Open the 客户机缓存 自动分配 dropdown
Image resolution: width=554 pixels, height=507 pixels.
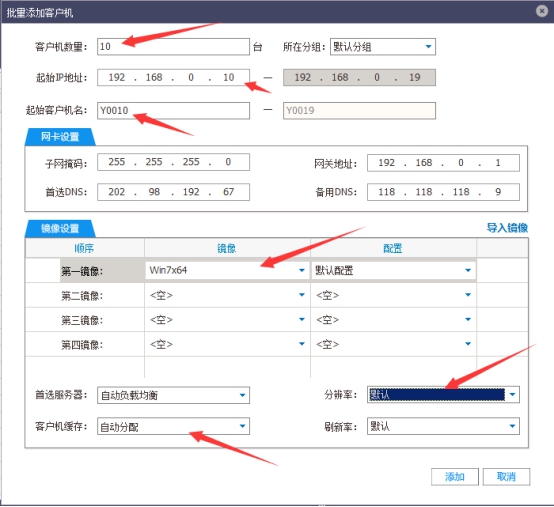tap(173, 426)
